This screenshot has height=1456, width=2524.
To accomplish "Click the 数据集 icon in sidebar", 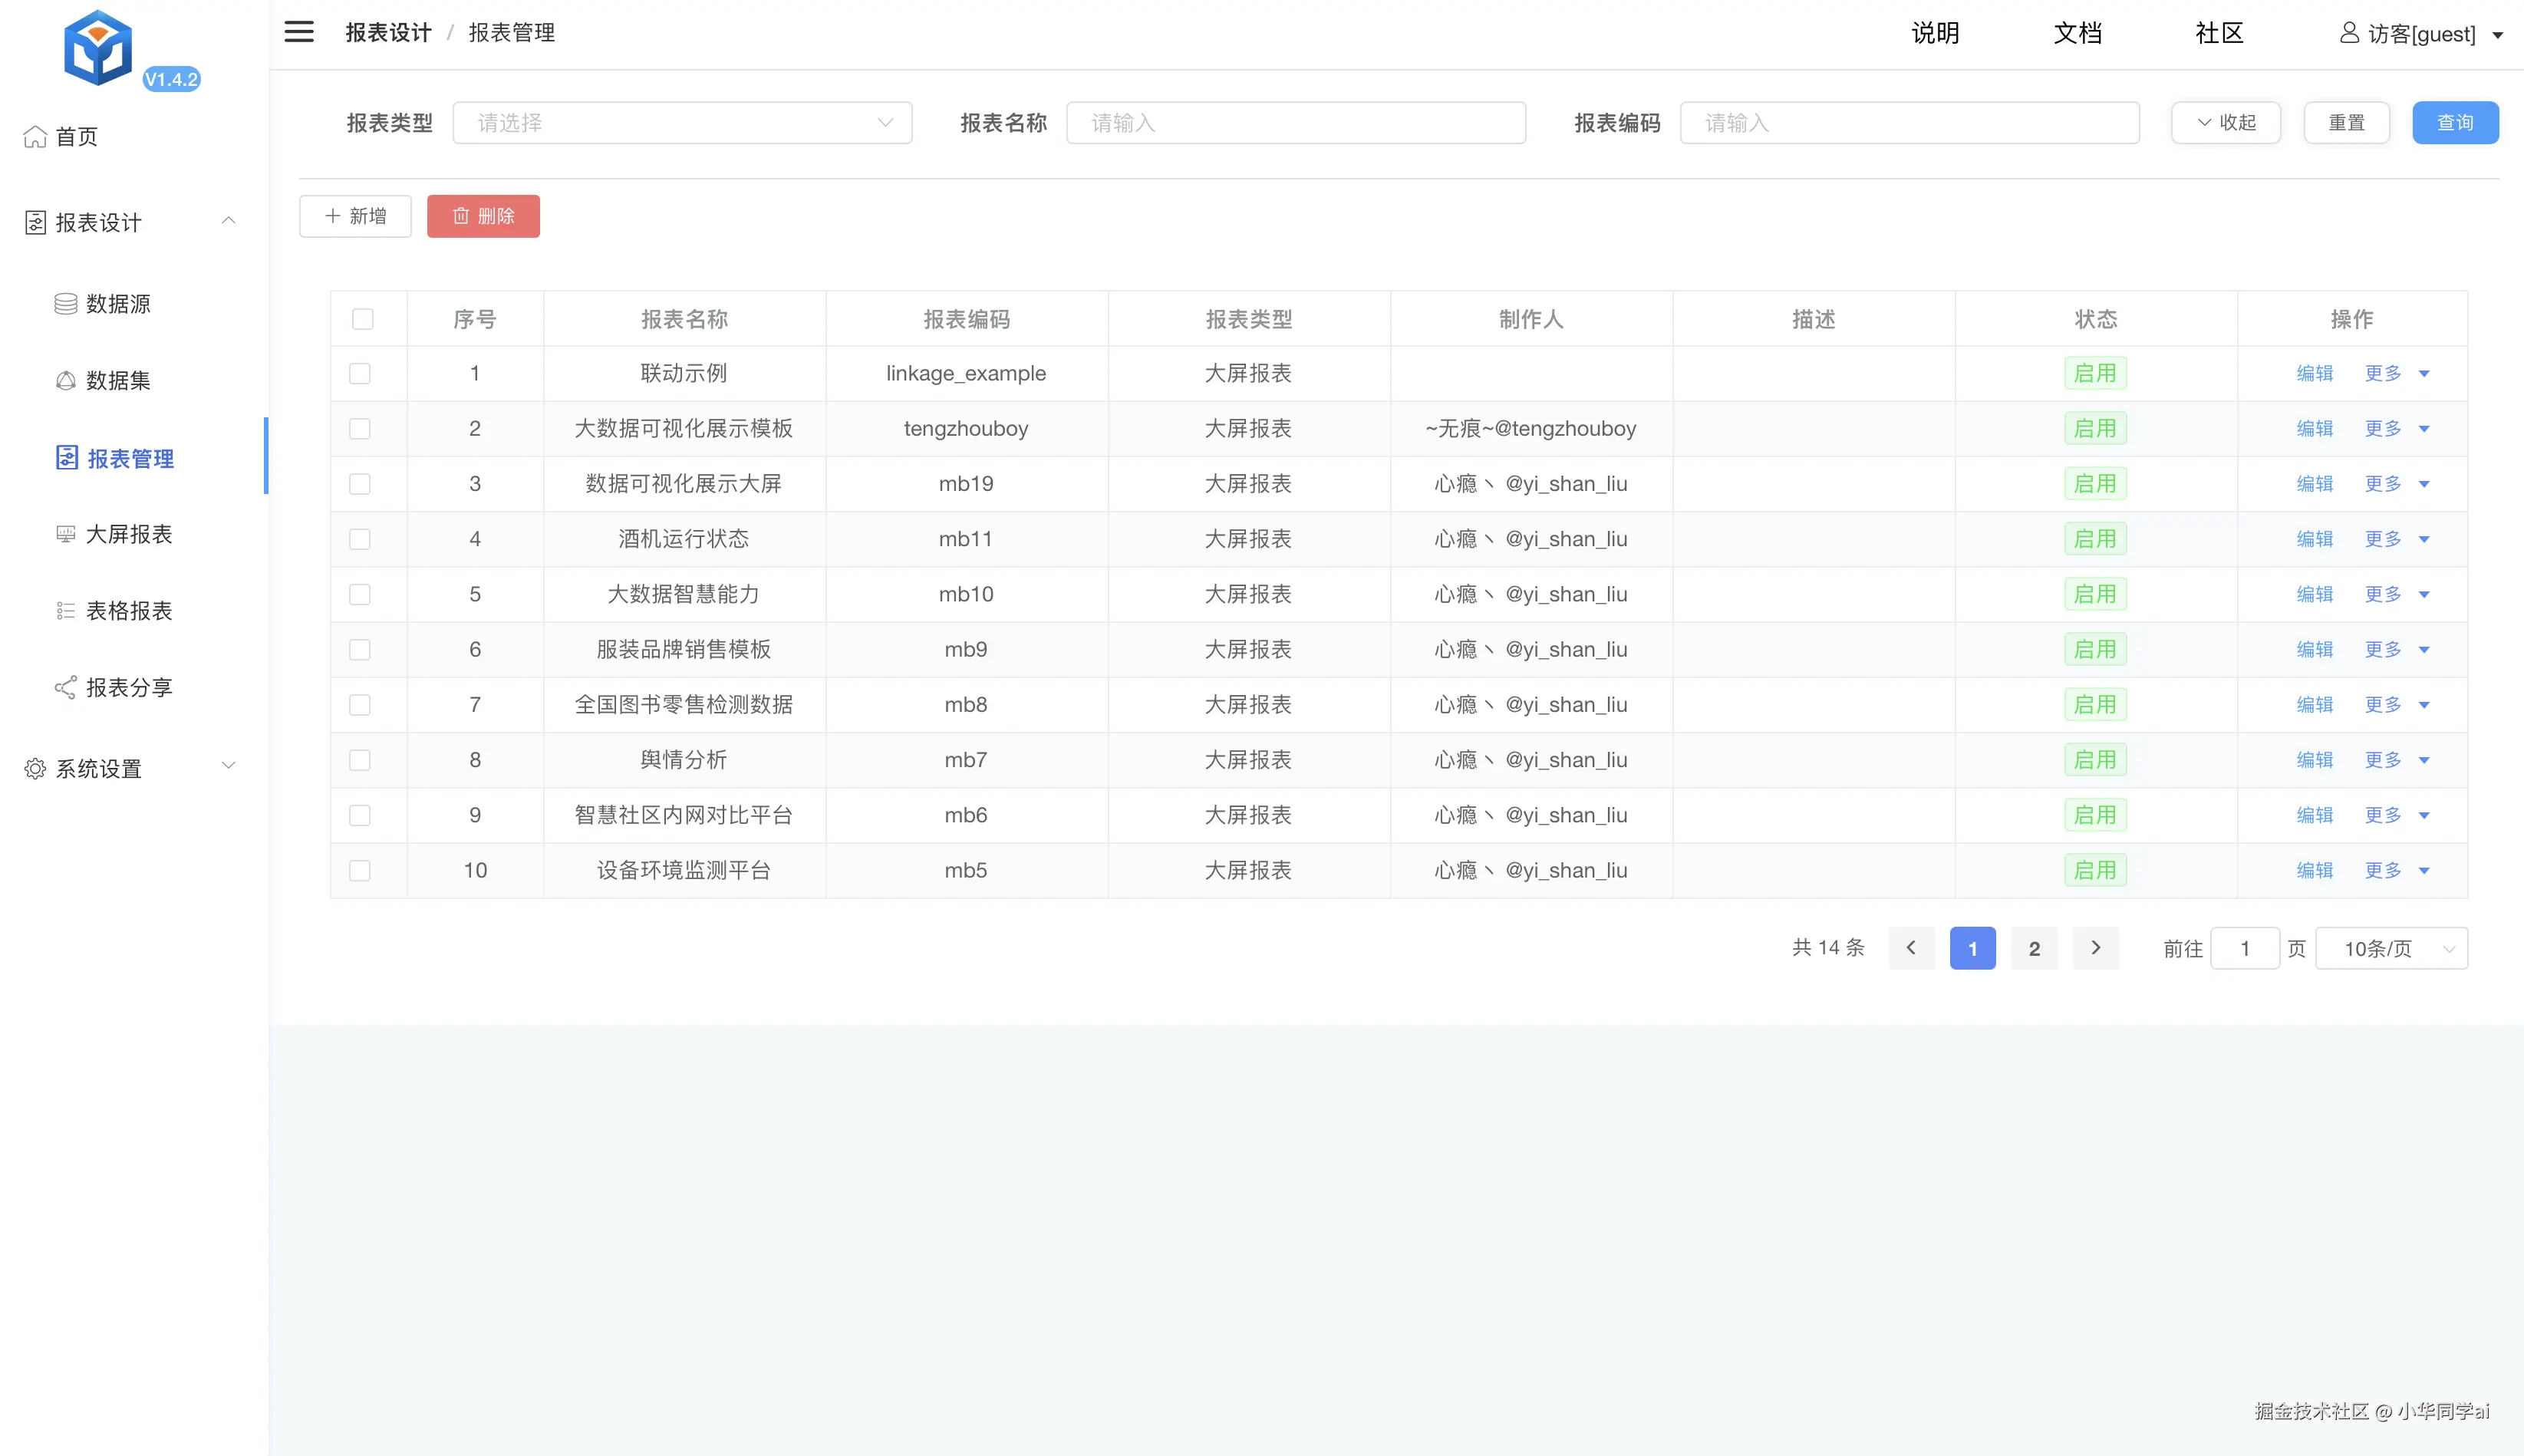I will pos(66,380).
